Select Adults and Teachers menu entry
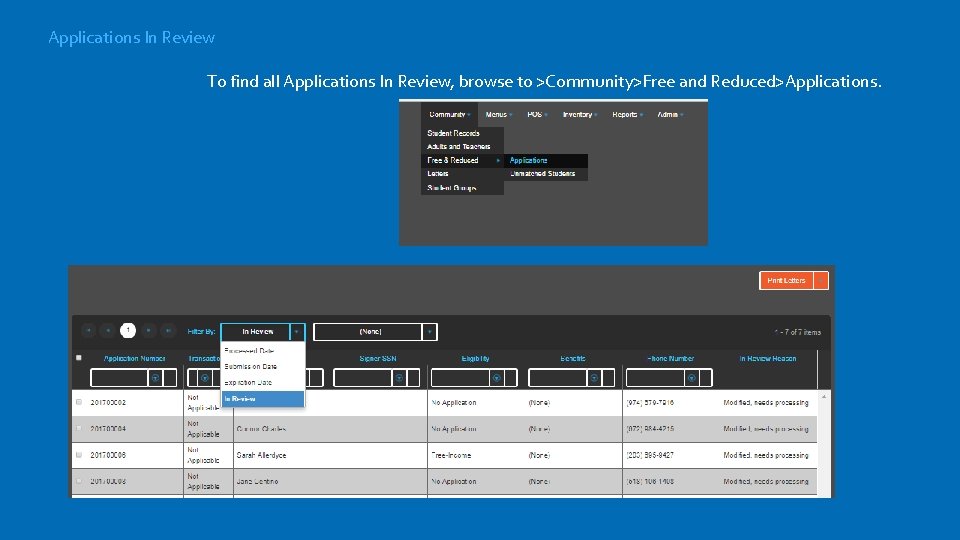Image resolution: width=960 pixels, height=540 pixels. (462, 147)
